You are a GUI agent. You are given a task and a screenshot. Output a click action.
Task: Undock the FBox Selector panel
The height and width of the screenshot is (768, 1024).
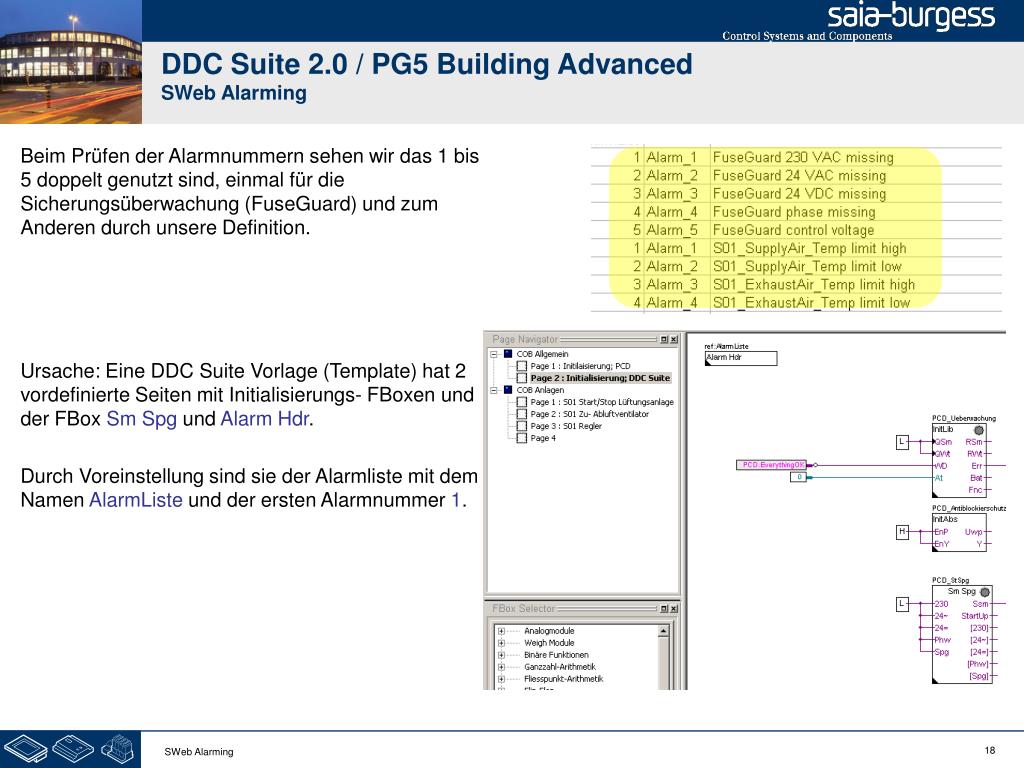point(664,609)
